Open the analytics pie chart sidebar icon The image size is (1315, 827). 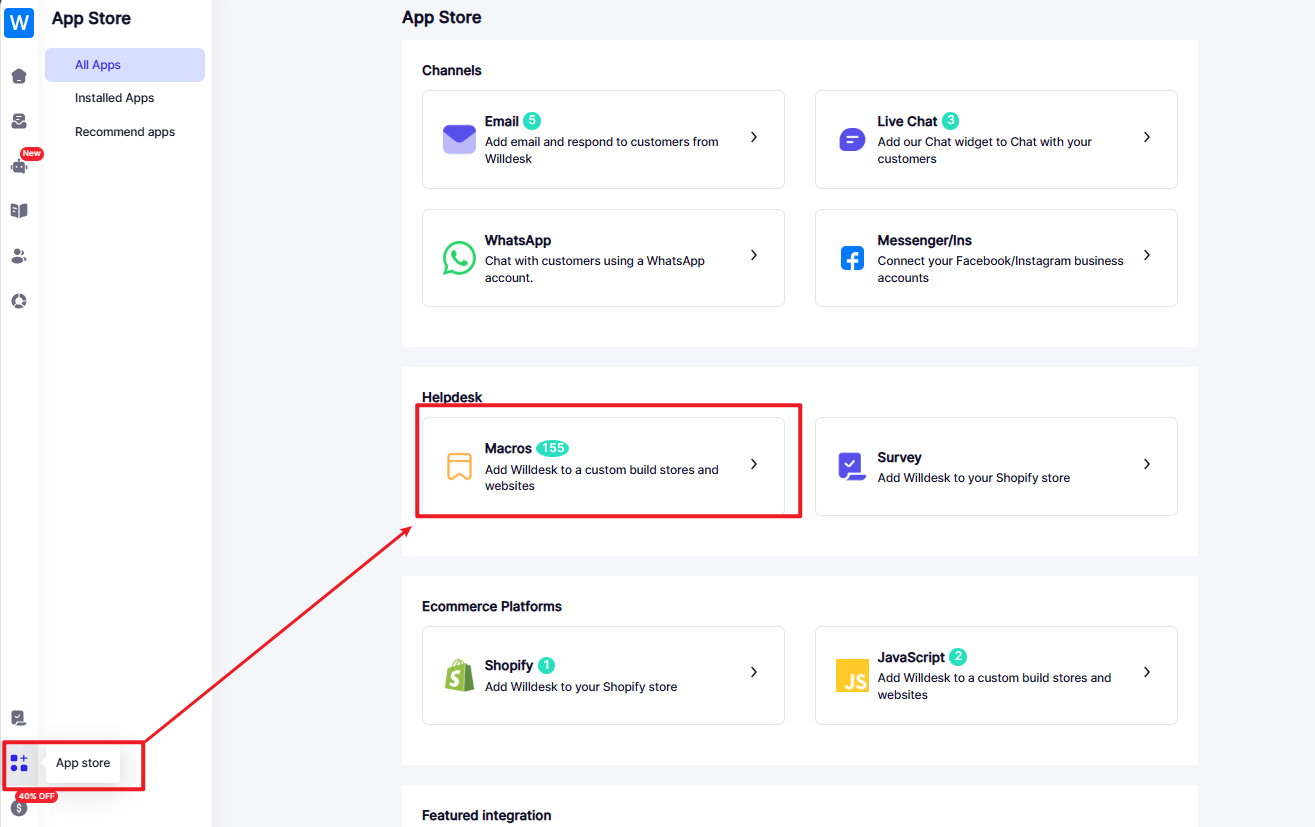pos(19,301)
